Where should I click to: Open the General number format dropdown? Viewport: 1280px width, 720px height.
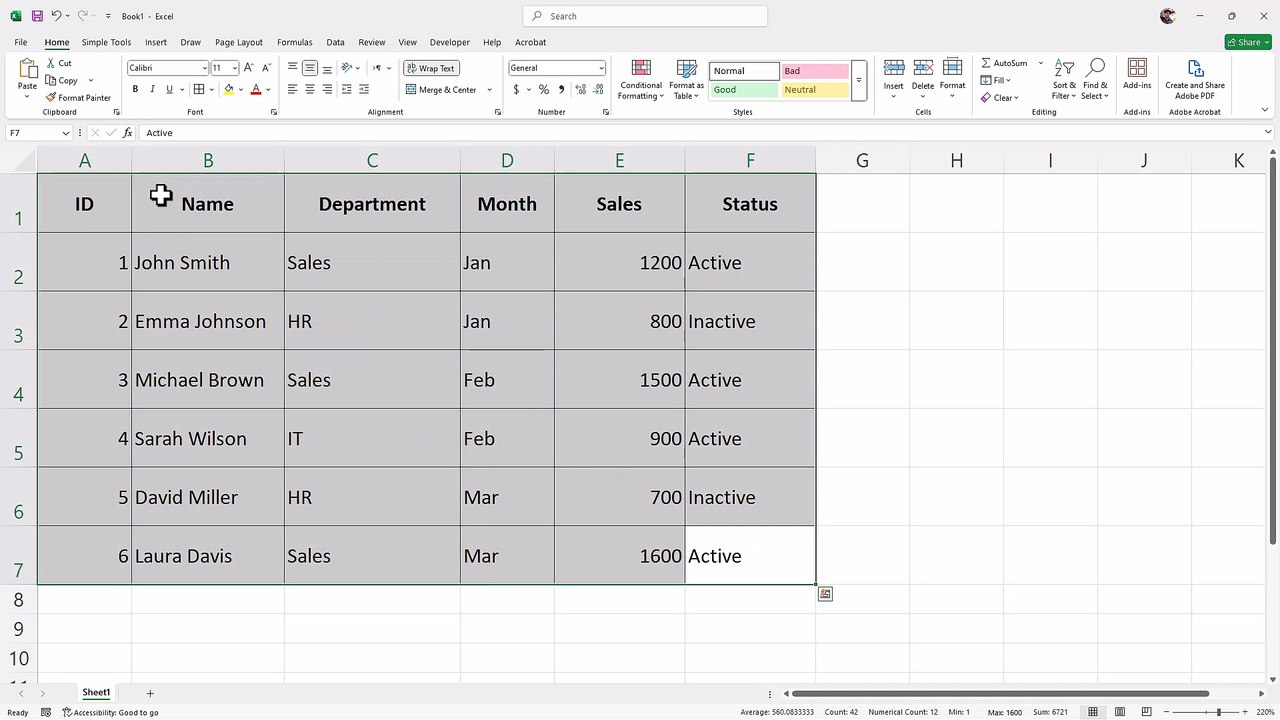(x=601, y=68)
